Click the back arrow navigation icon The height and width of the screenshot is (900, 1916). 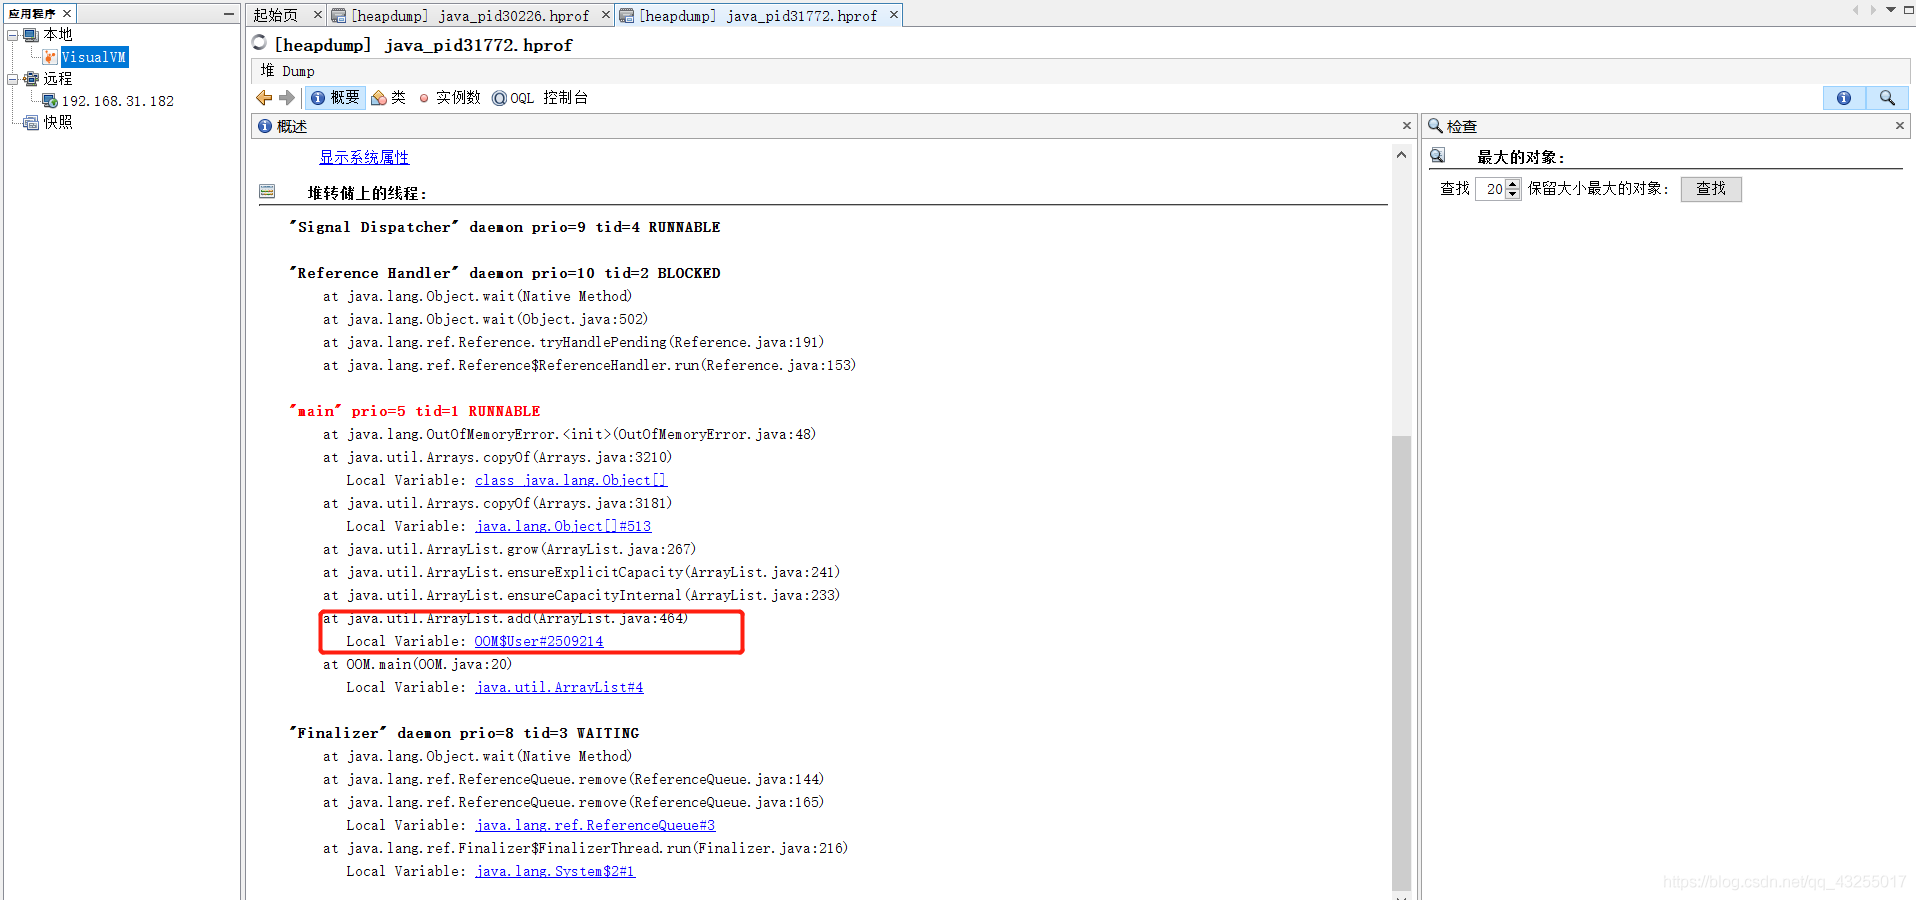click(x=264, y=97)
